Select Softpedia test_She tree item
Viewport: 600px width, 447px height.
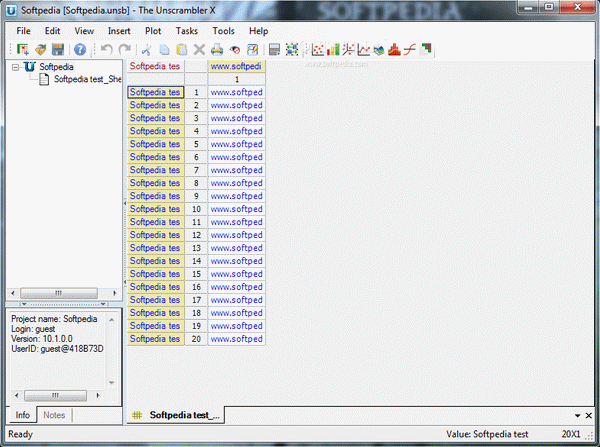88,79
